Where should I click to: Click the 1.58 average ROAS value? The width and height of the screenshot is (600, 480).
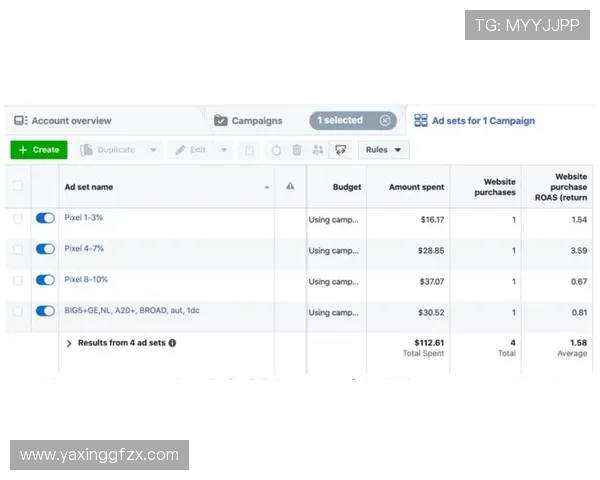point(578,343)
